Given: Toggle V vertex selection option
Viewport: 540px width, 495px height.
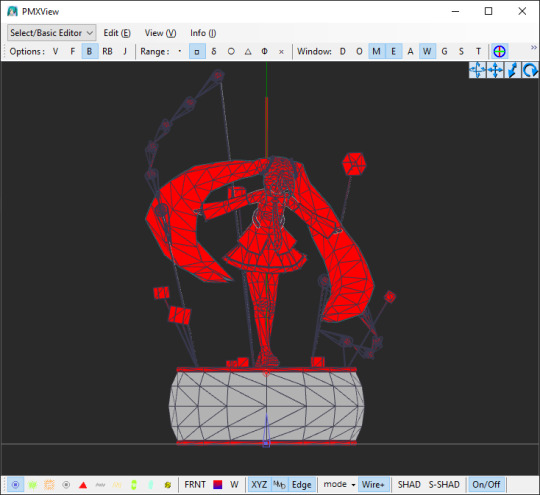Looking at the screenshot, I should pyautogui.click(x=55, y=51).
